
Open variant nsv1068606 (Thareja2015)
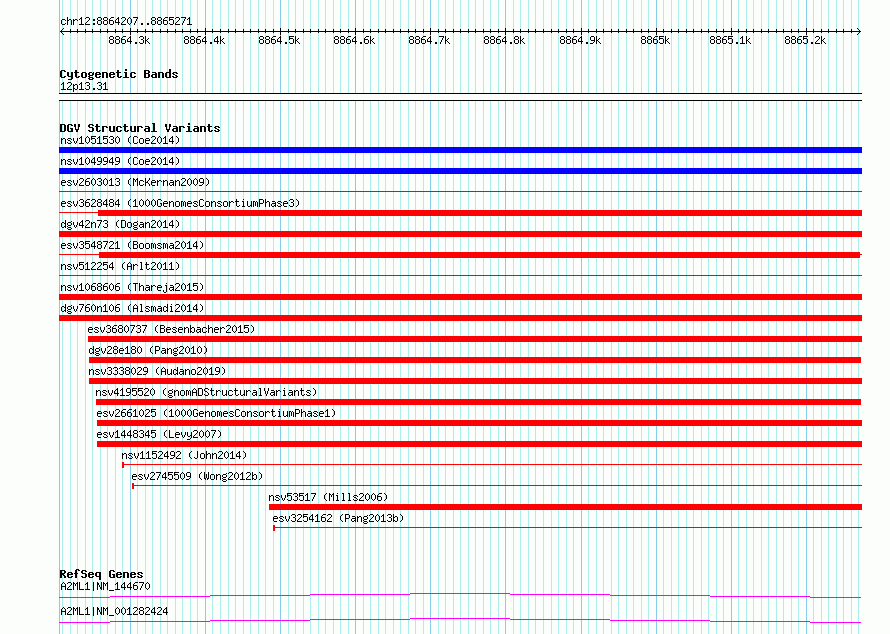tap(132, 287)
